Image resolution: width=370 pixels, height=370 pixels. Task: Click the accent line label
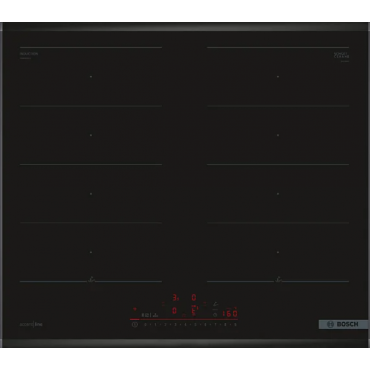coord(31,324)
